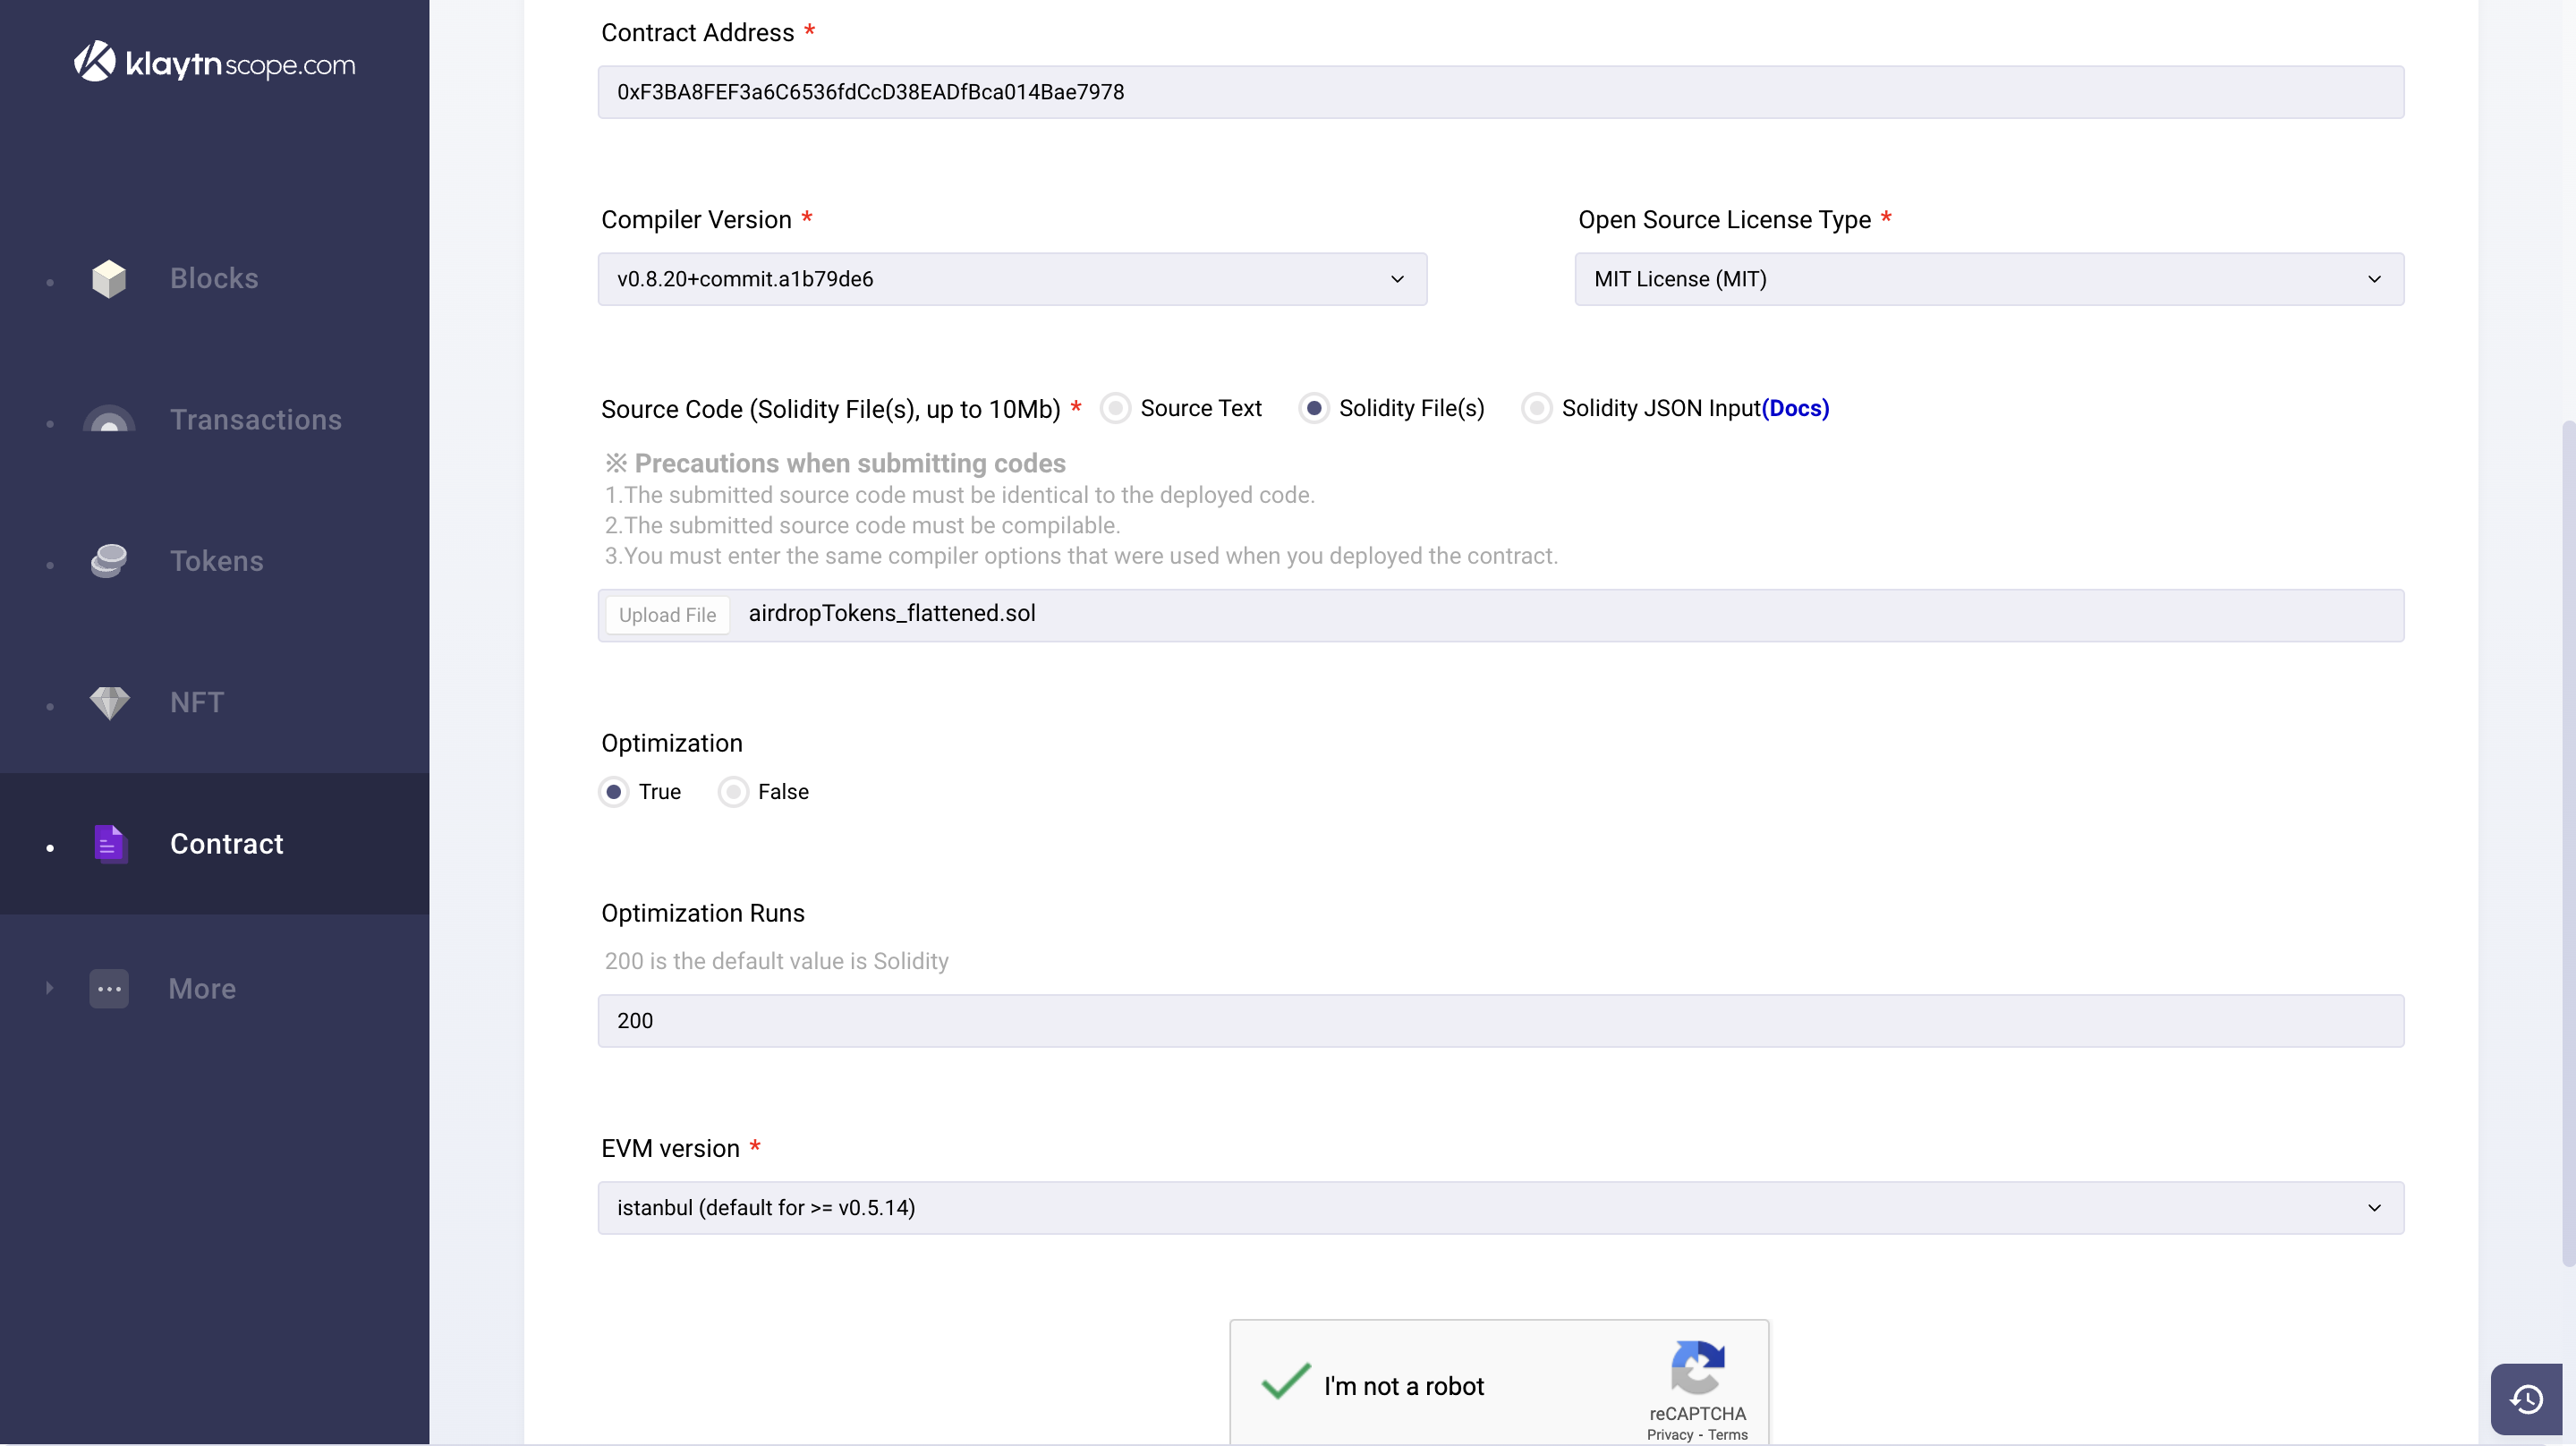Expand the Open Source License Type dropdown

coord(1988,279)
